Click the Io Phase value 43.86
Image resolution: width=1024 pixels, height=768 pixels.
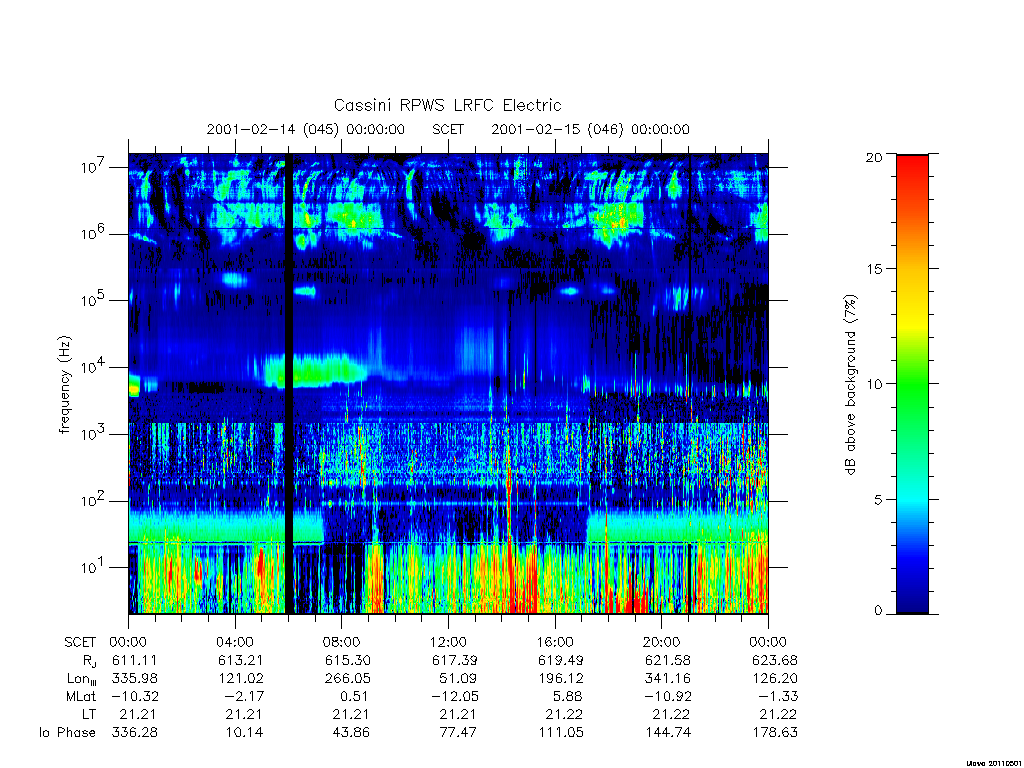pyautogui.click(x=351, y=733)
